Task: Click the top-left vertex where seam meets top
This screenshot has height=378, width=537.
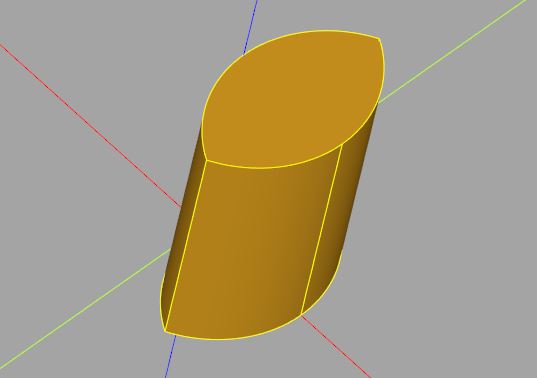Action: tap(206, 160)
